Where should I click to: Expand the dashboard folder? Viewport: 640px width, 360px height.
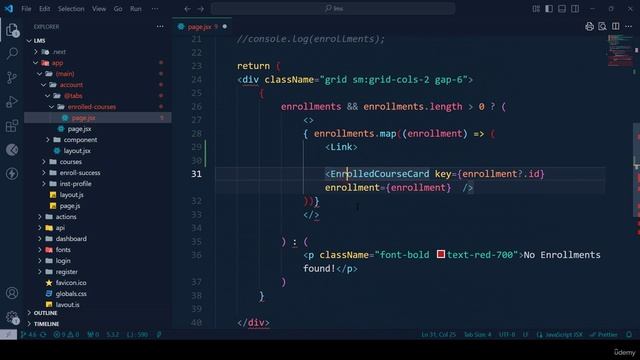[x=40, y=239]
